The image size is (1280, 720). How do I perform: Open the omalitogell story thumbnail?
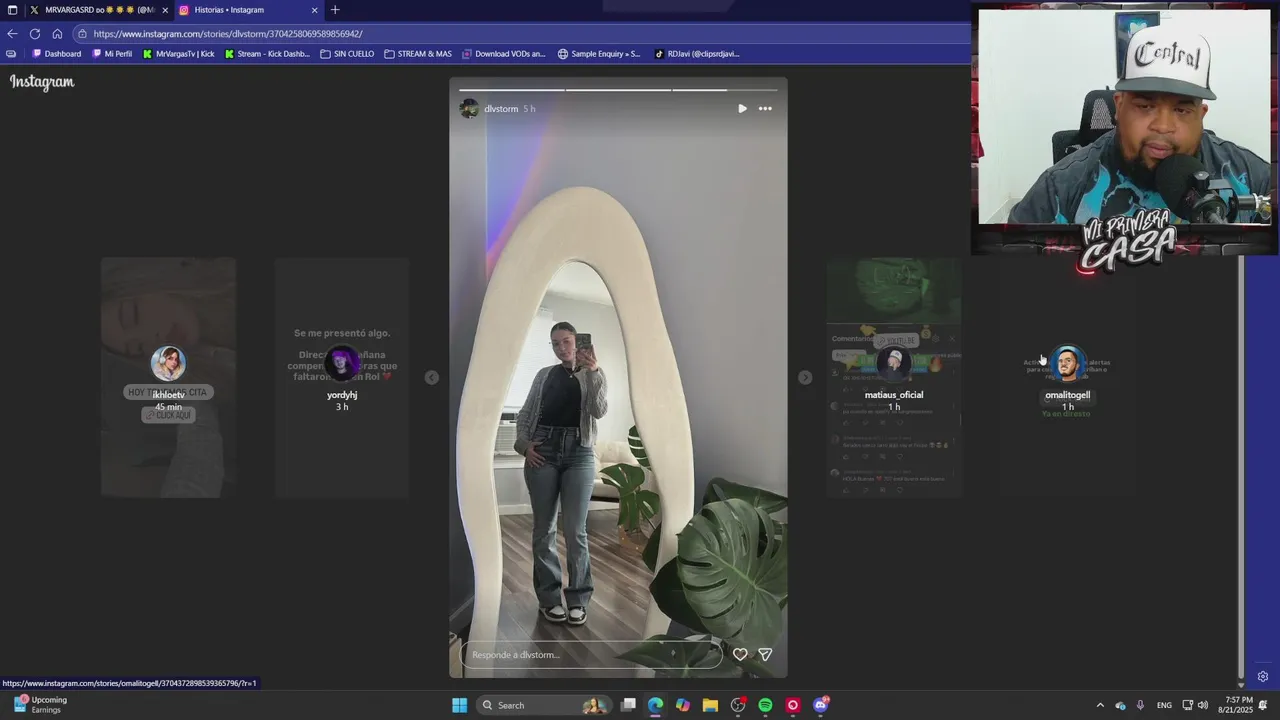tap(1067, 377)
